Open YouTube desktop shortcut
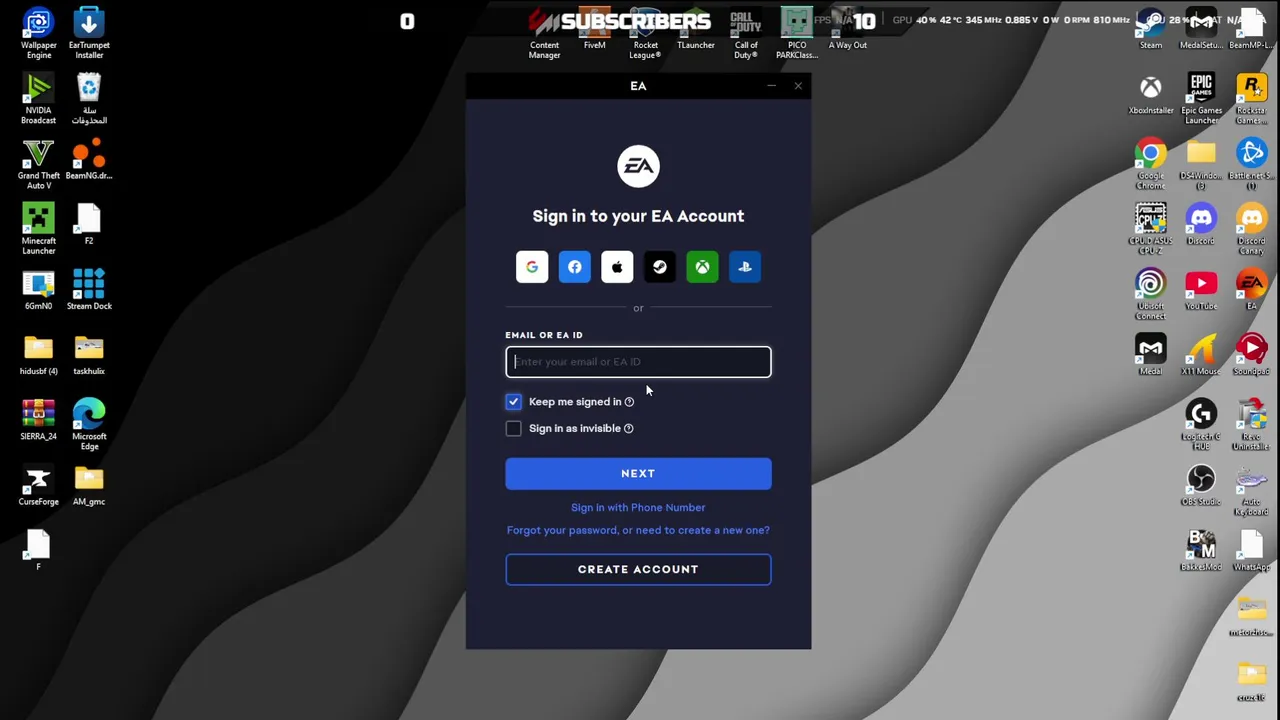1280x720 pixels. pos(1201,289)
